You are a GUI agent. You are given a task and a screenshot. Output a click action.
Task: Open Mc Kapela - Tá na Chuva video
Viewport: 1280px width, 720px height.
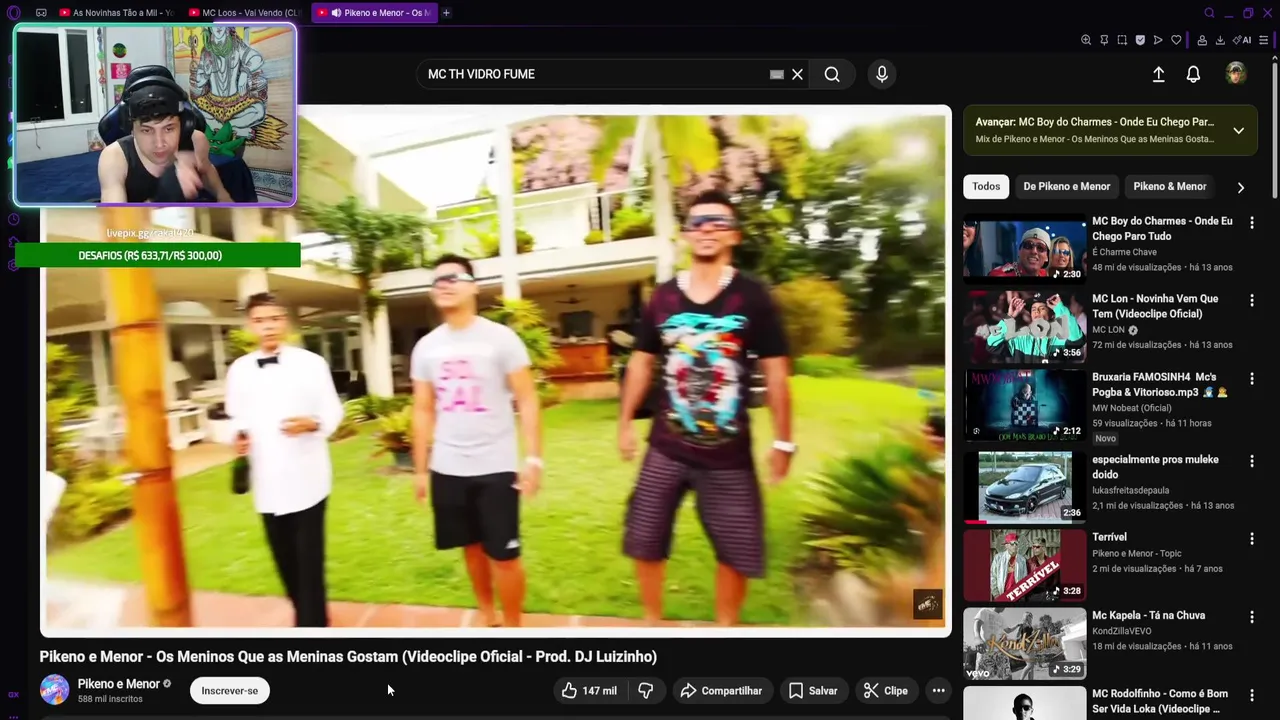coord(1024,643)
